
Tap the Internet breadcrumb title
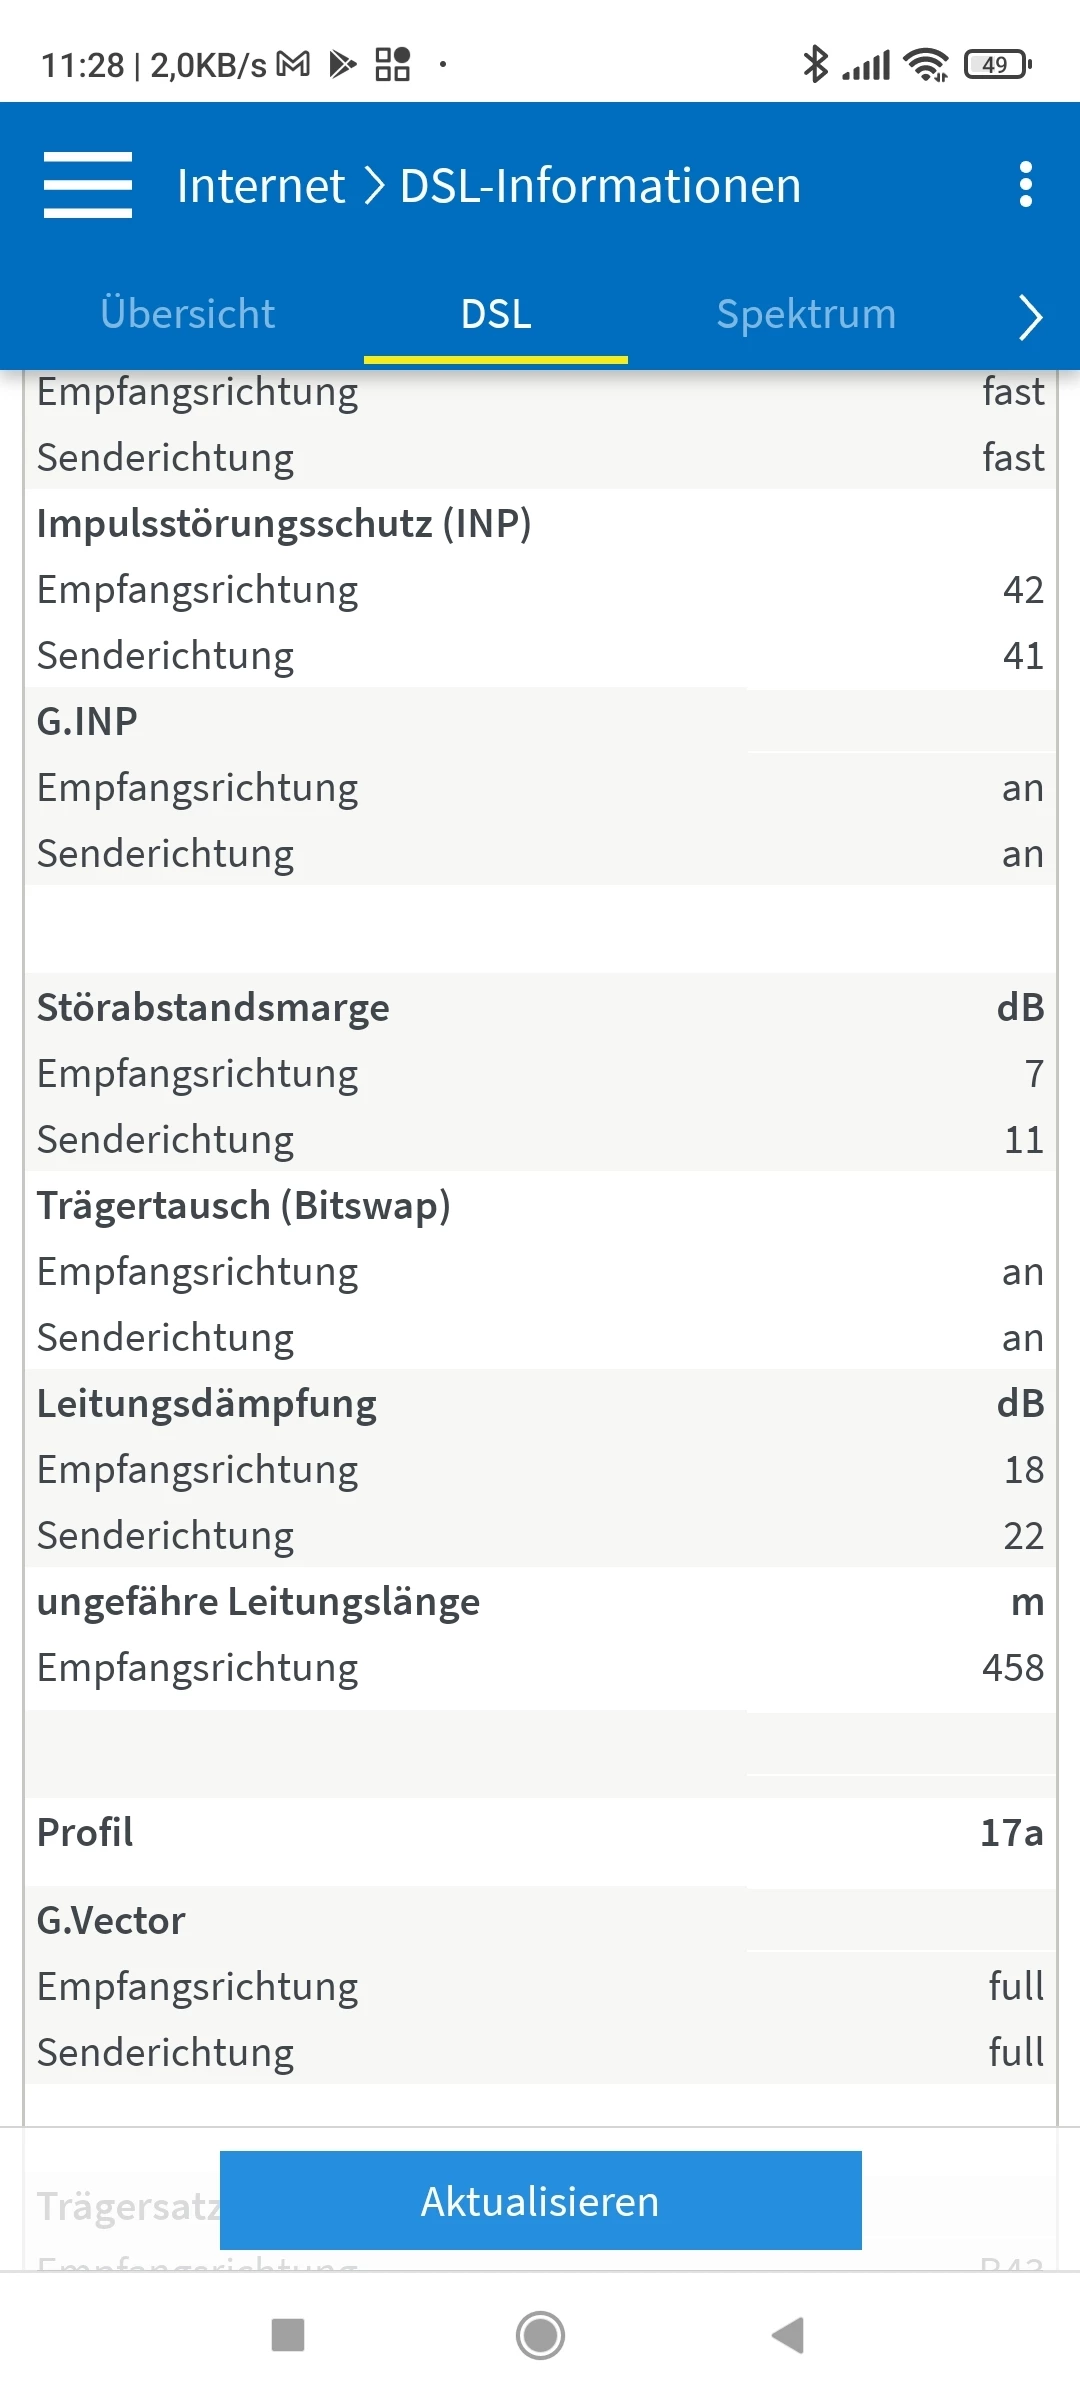(261, 186)
